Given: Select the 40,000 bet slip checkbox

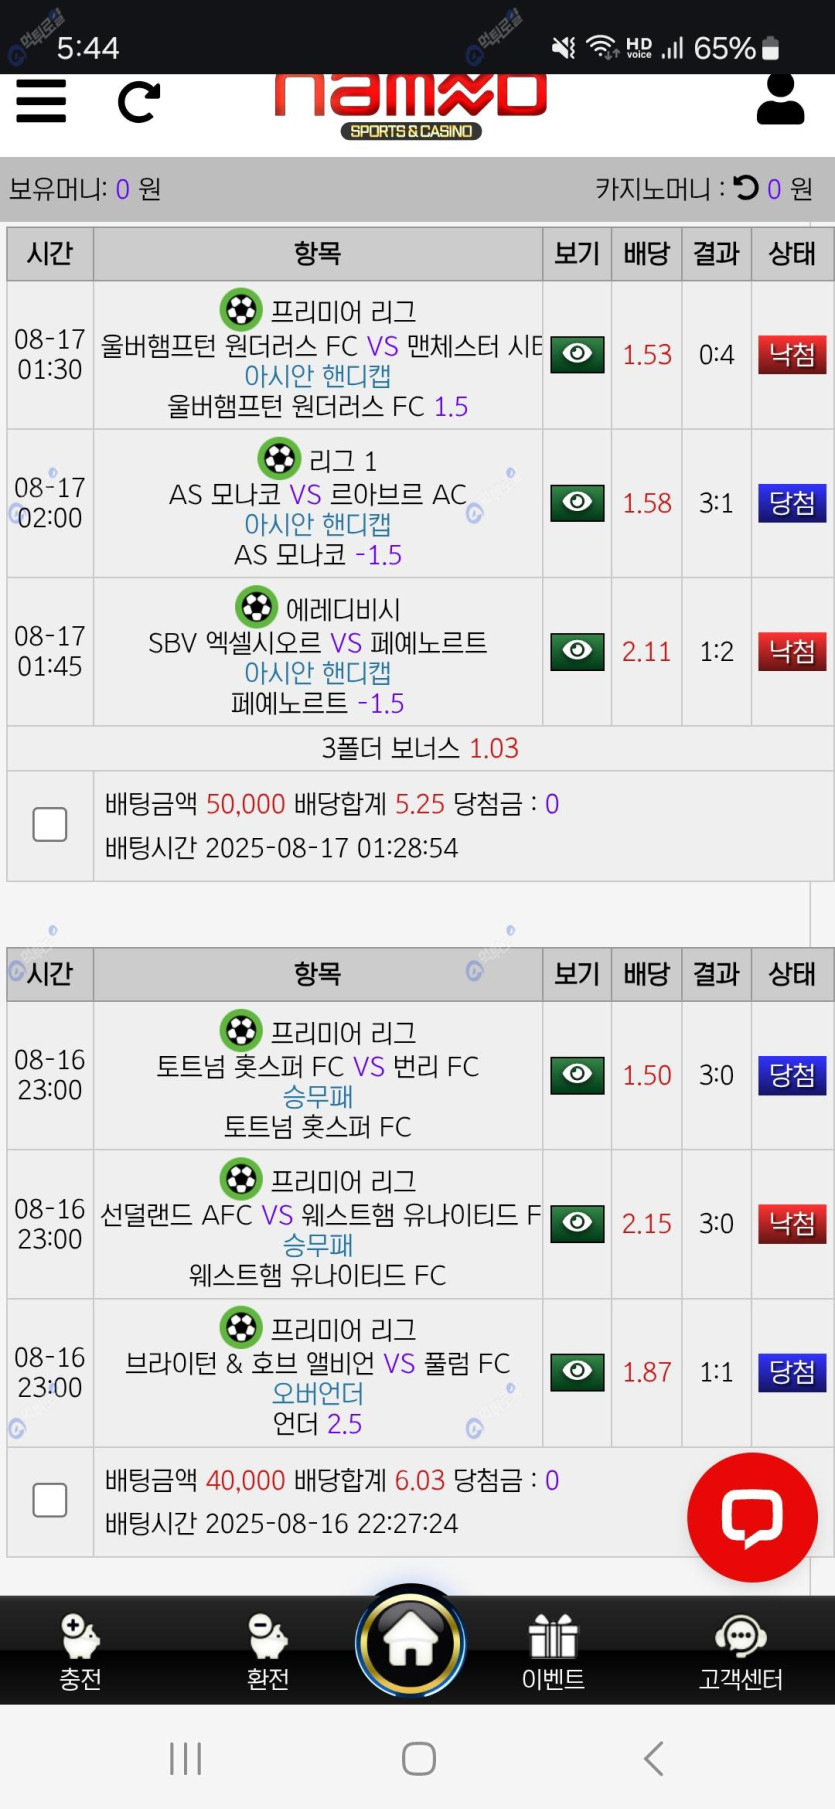Looking at the screenshot, I should click(50, 1500).
